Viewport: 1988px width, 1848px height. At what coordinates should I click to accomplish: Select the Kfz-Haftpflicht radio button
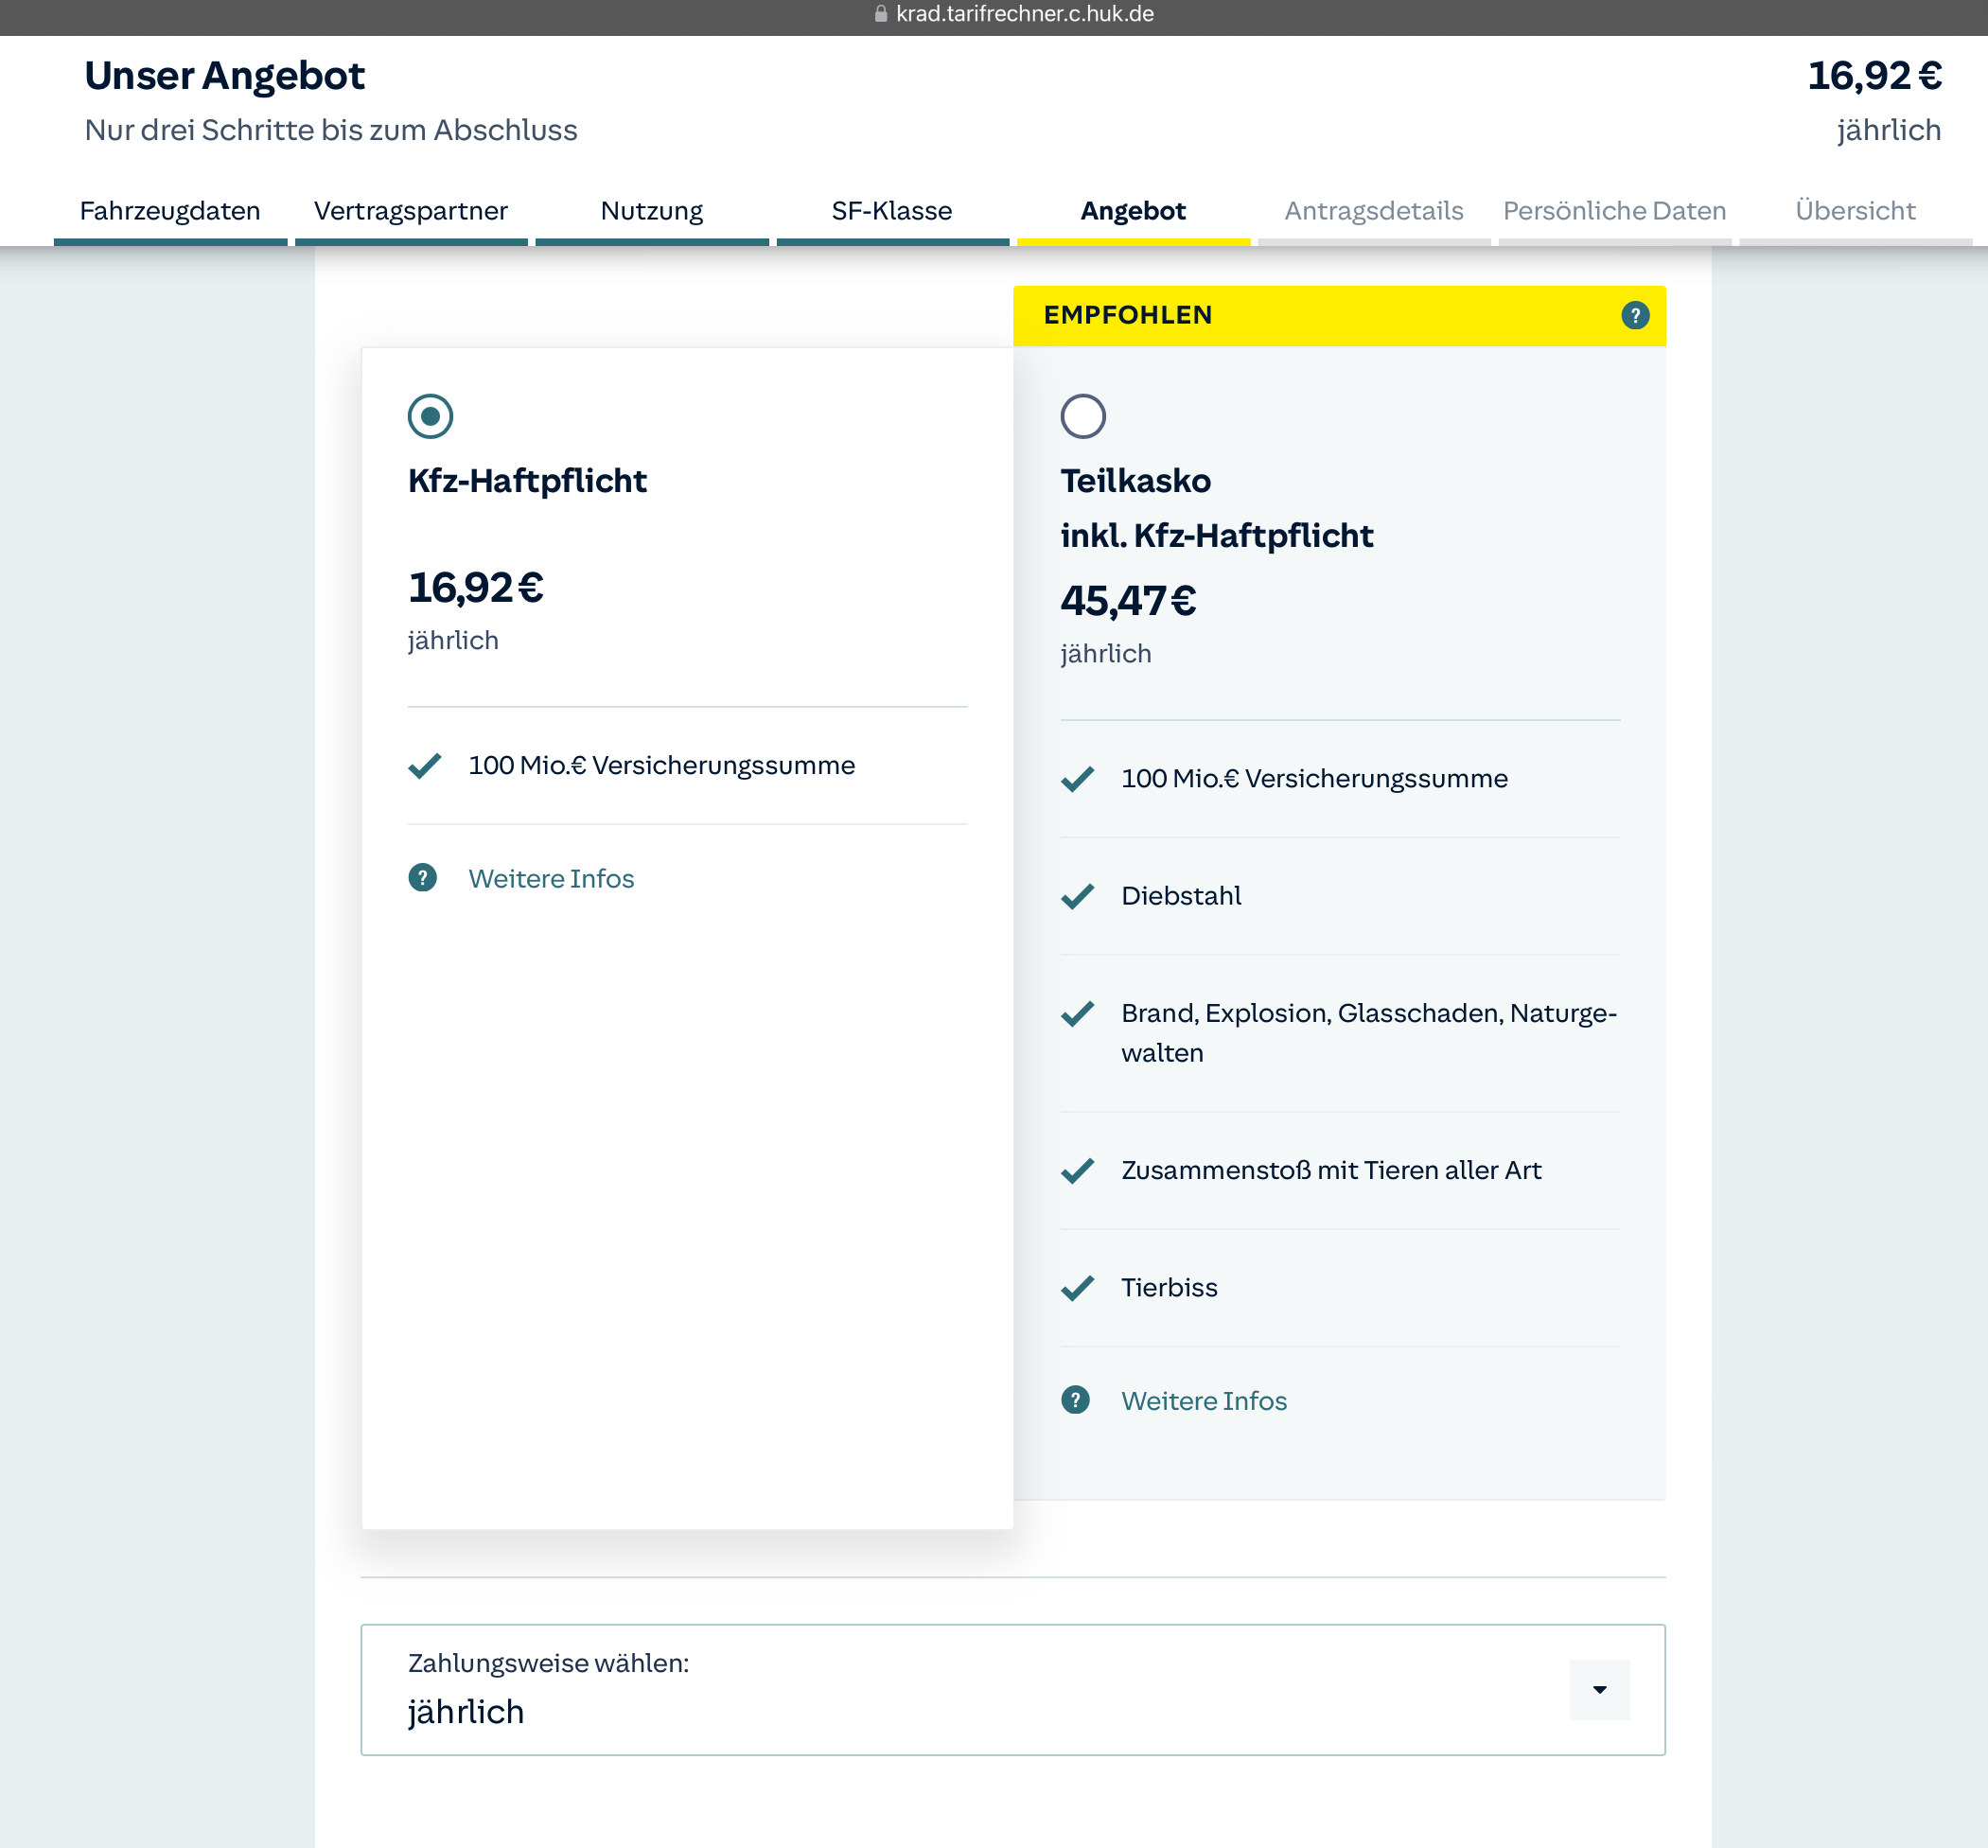coord(430,416)
